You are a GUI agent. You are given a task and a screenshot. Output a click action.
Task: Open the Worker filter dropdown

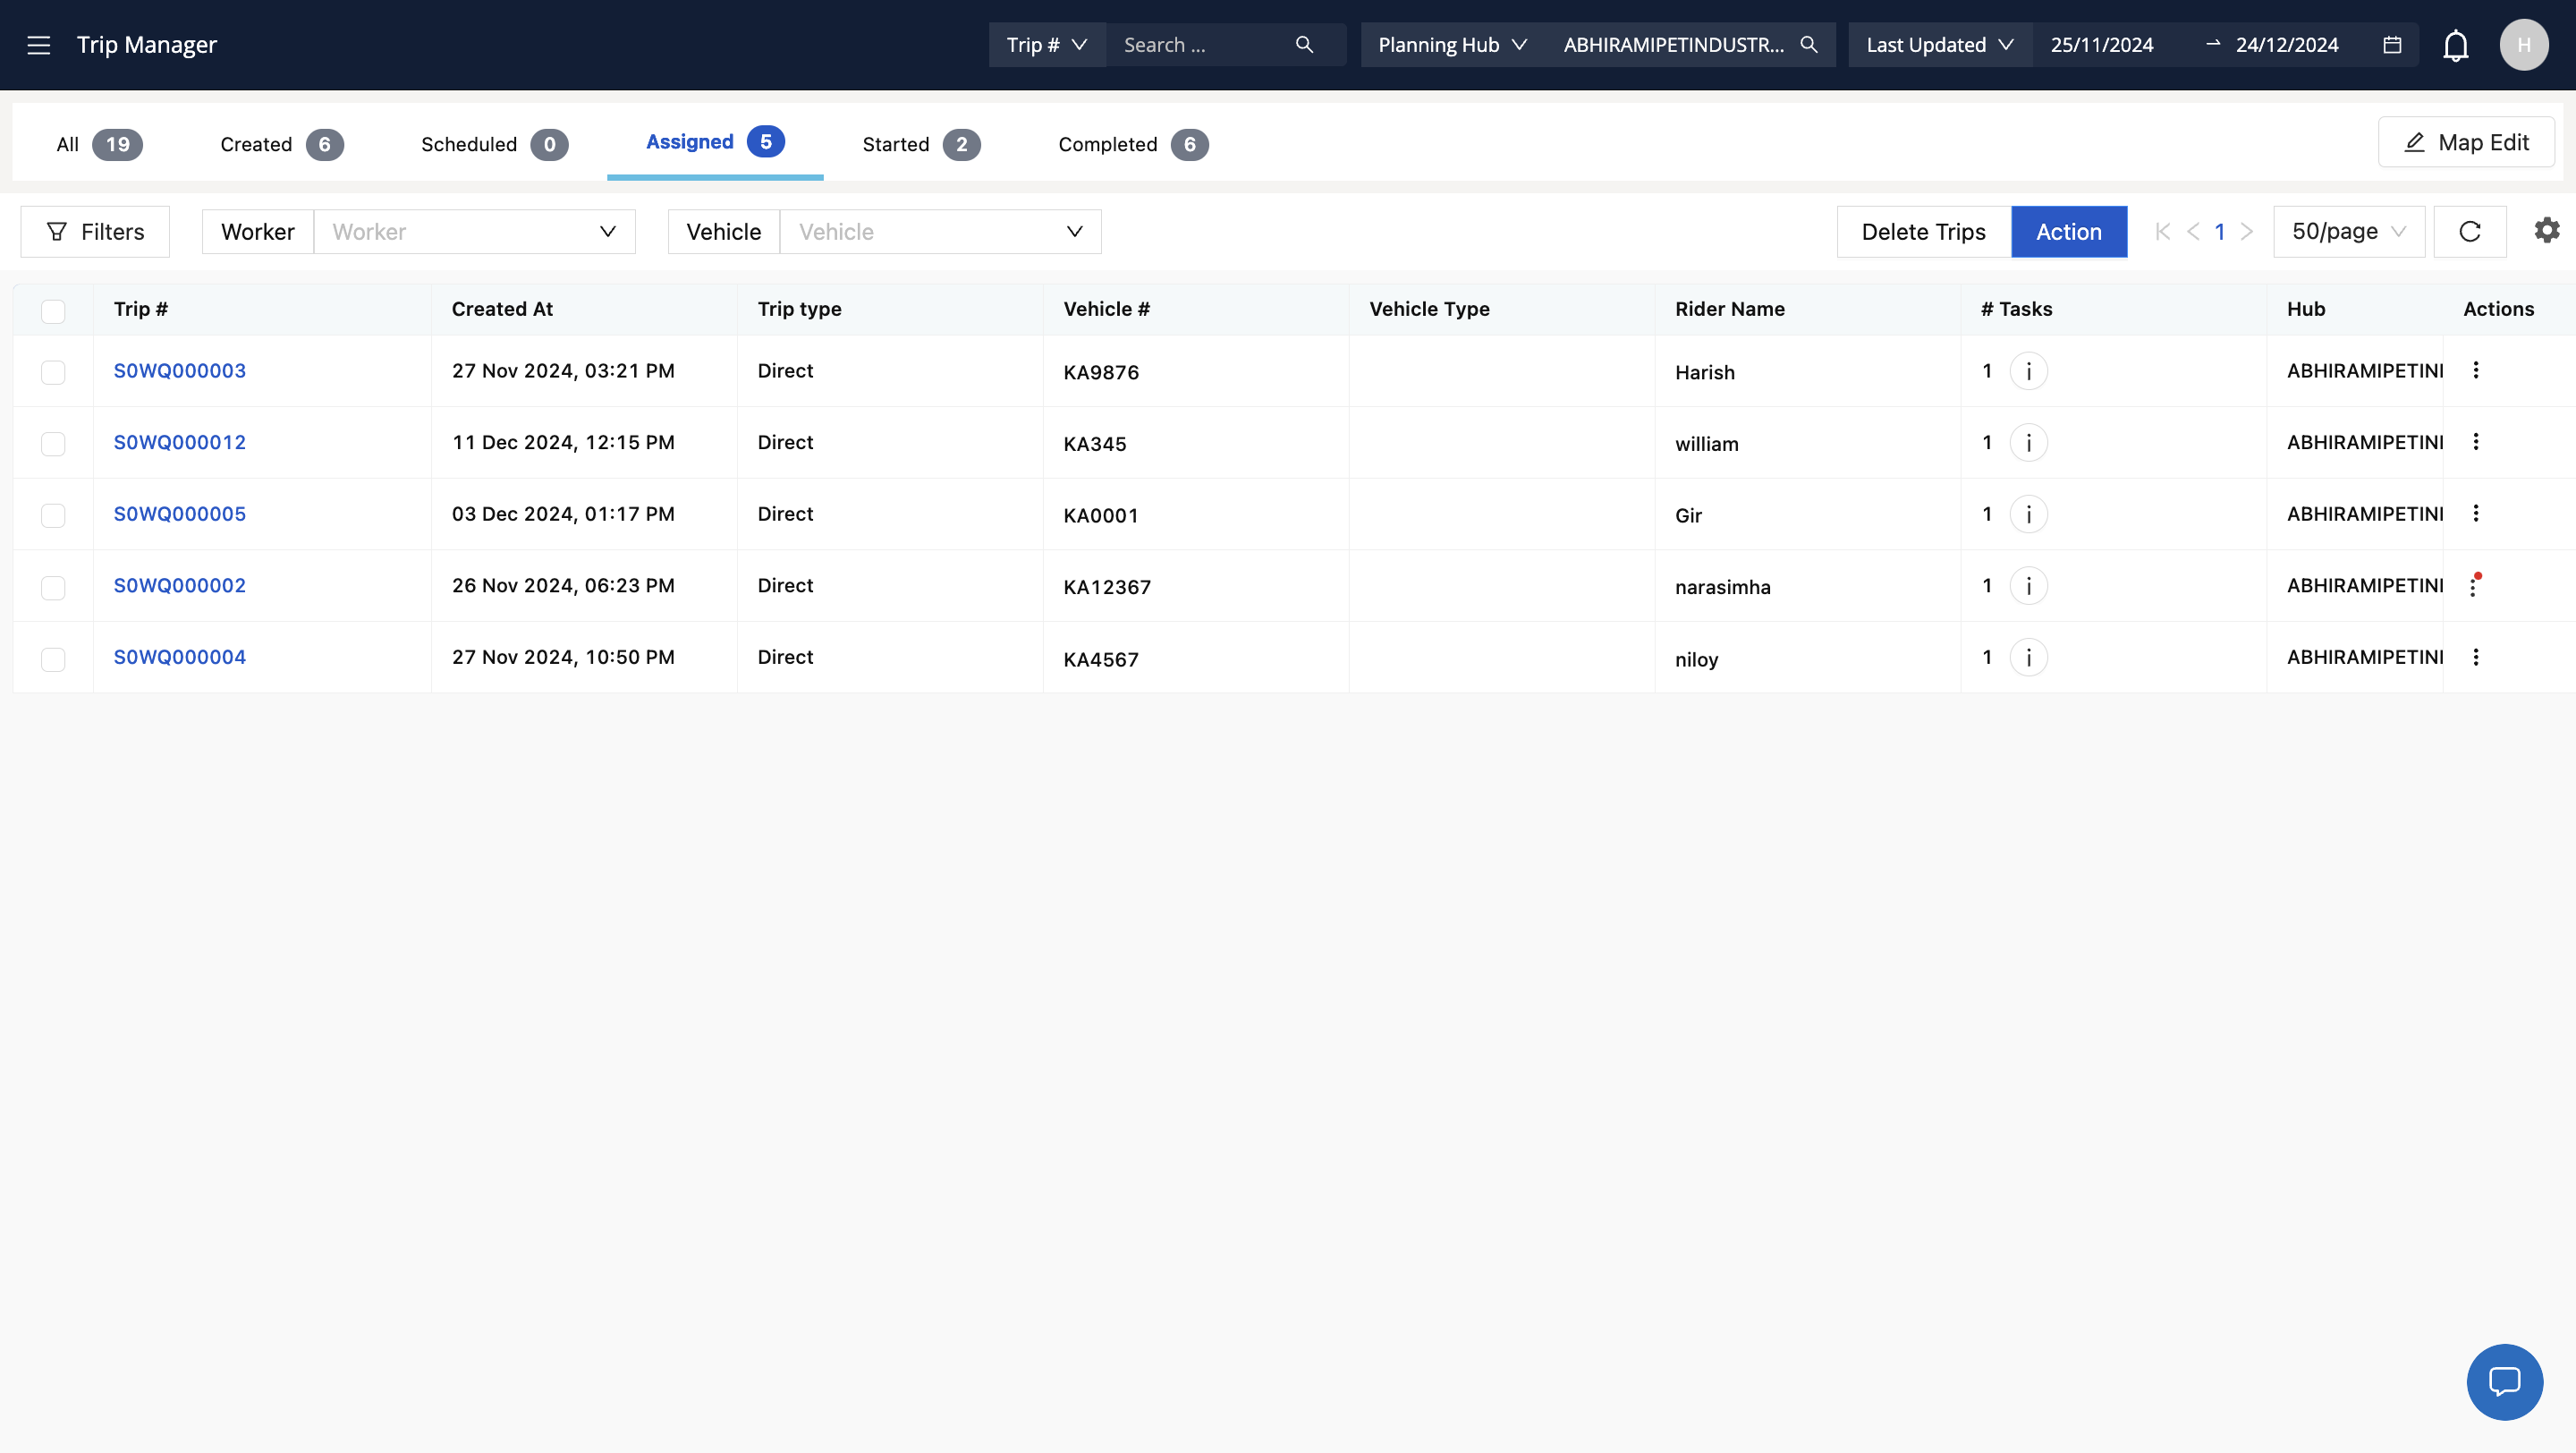(474, 232)
